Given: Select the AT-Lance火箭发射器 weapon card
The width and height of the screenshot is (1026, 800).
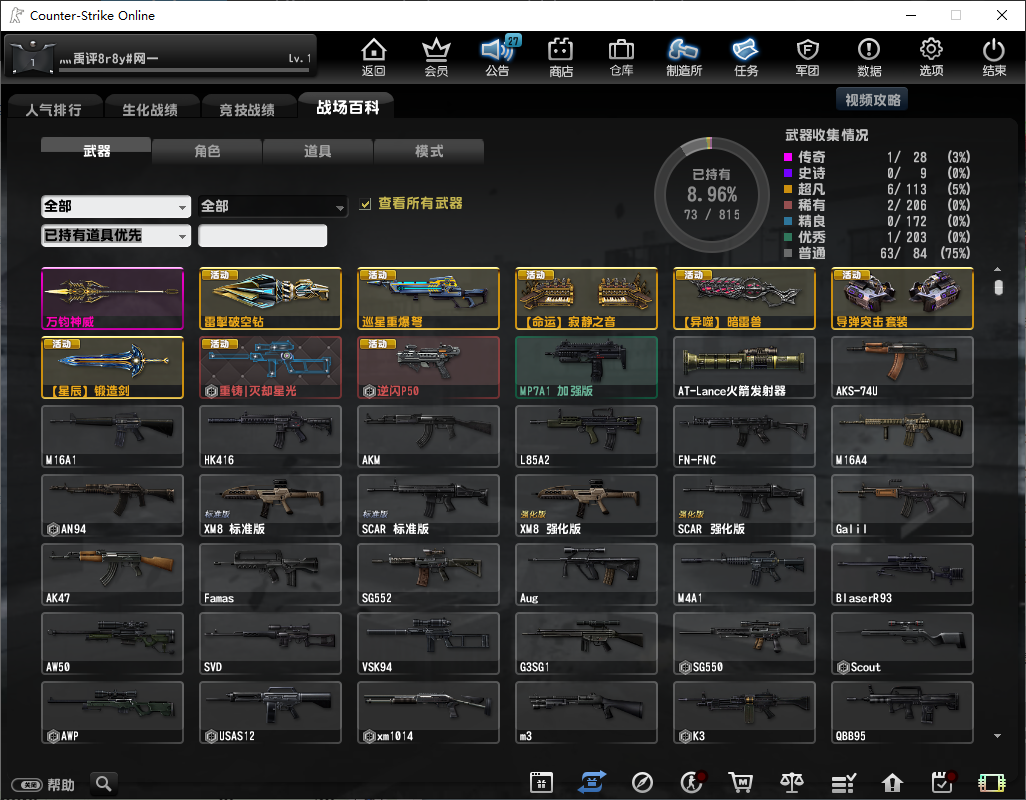Looking at the screenshot, I should tap(744, 368).
